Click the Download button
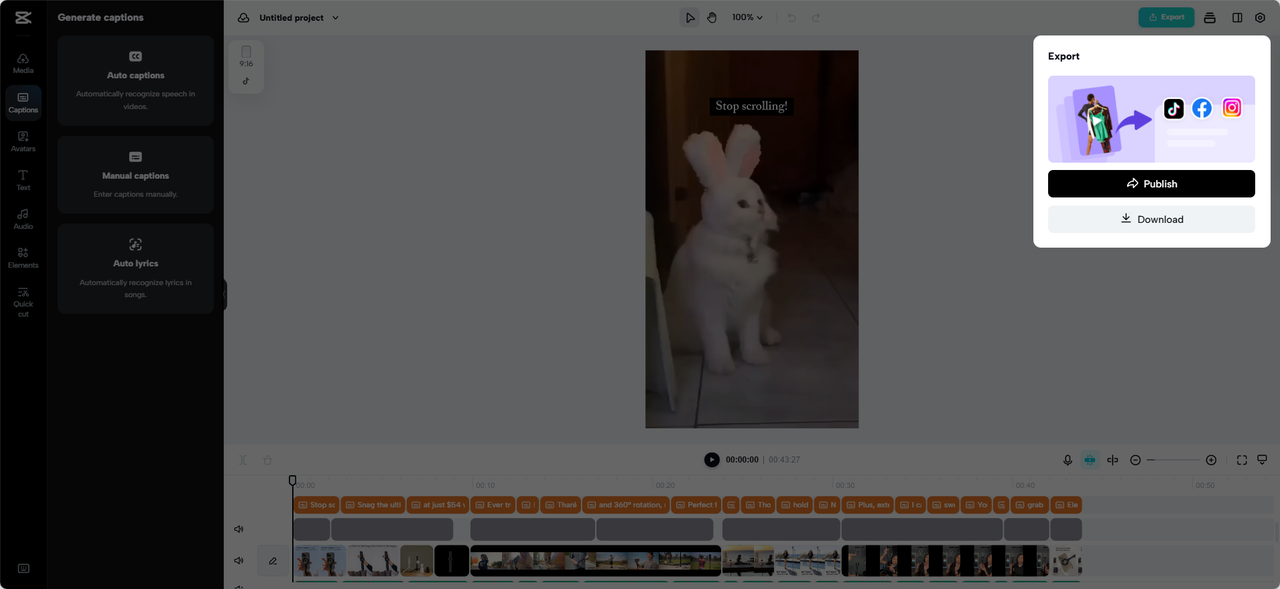 [x=1151, y=219]
